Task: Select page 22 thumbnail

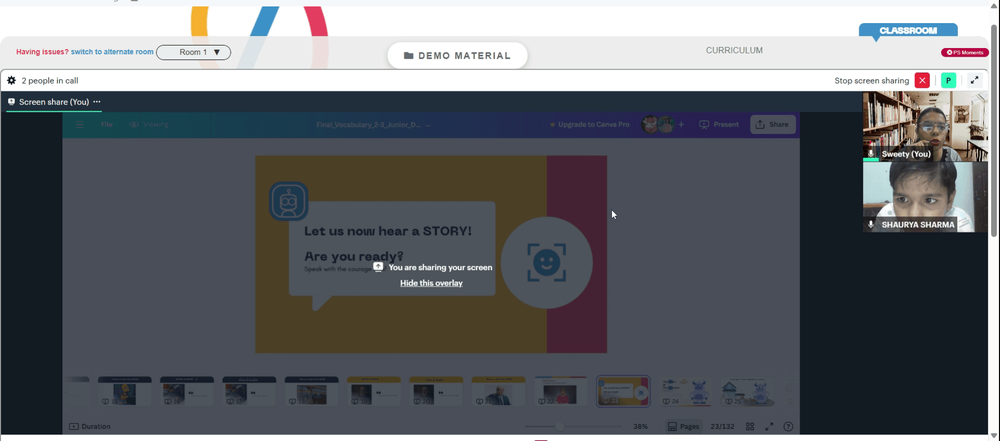Action: pos(561,391)
